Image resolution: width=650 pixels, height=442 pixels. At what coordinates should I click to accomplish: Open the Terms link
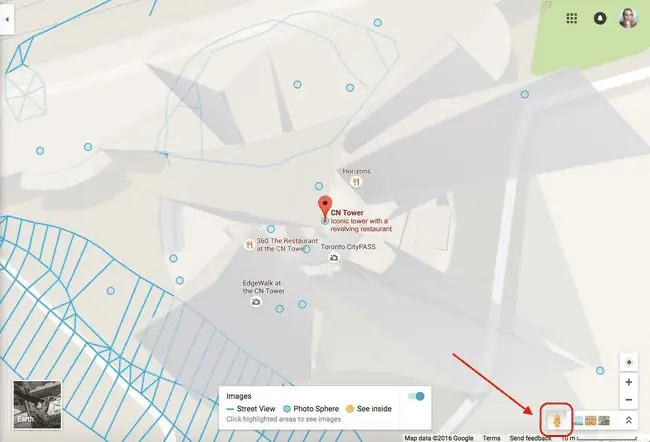492,438
